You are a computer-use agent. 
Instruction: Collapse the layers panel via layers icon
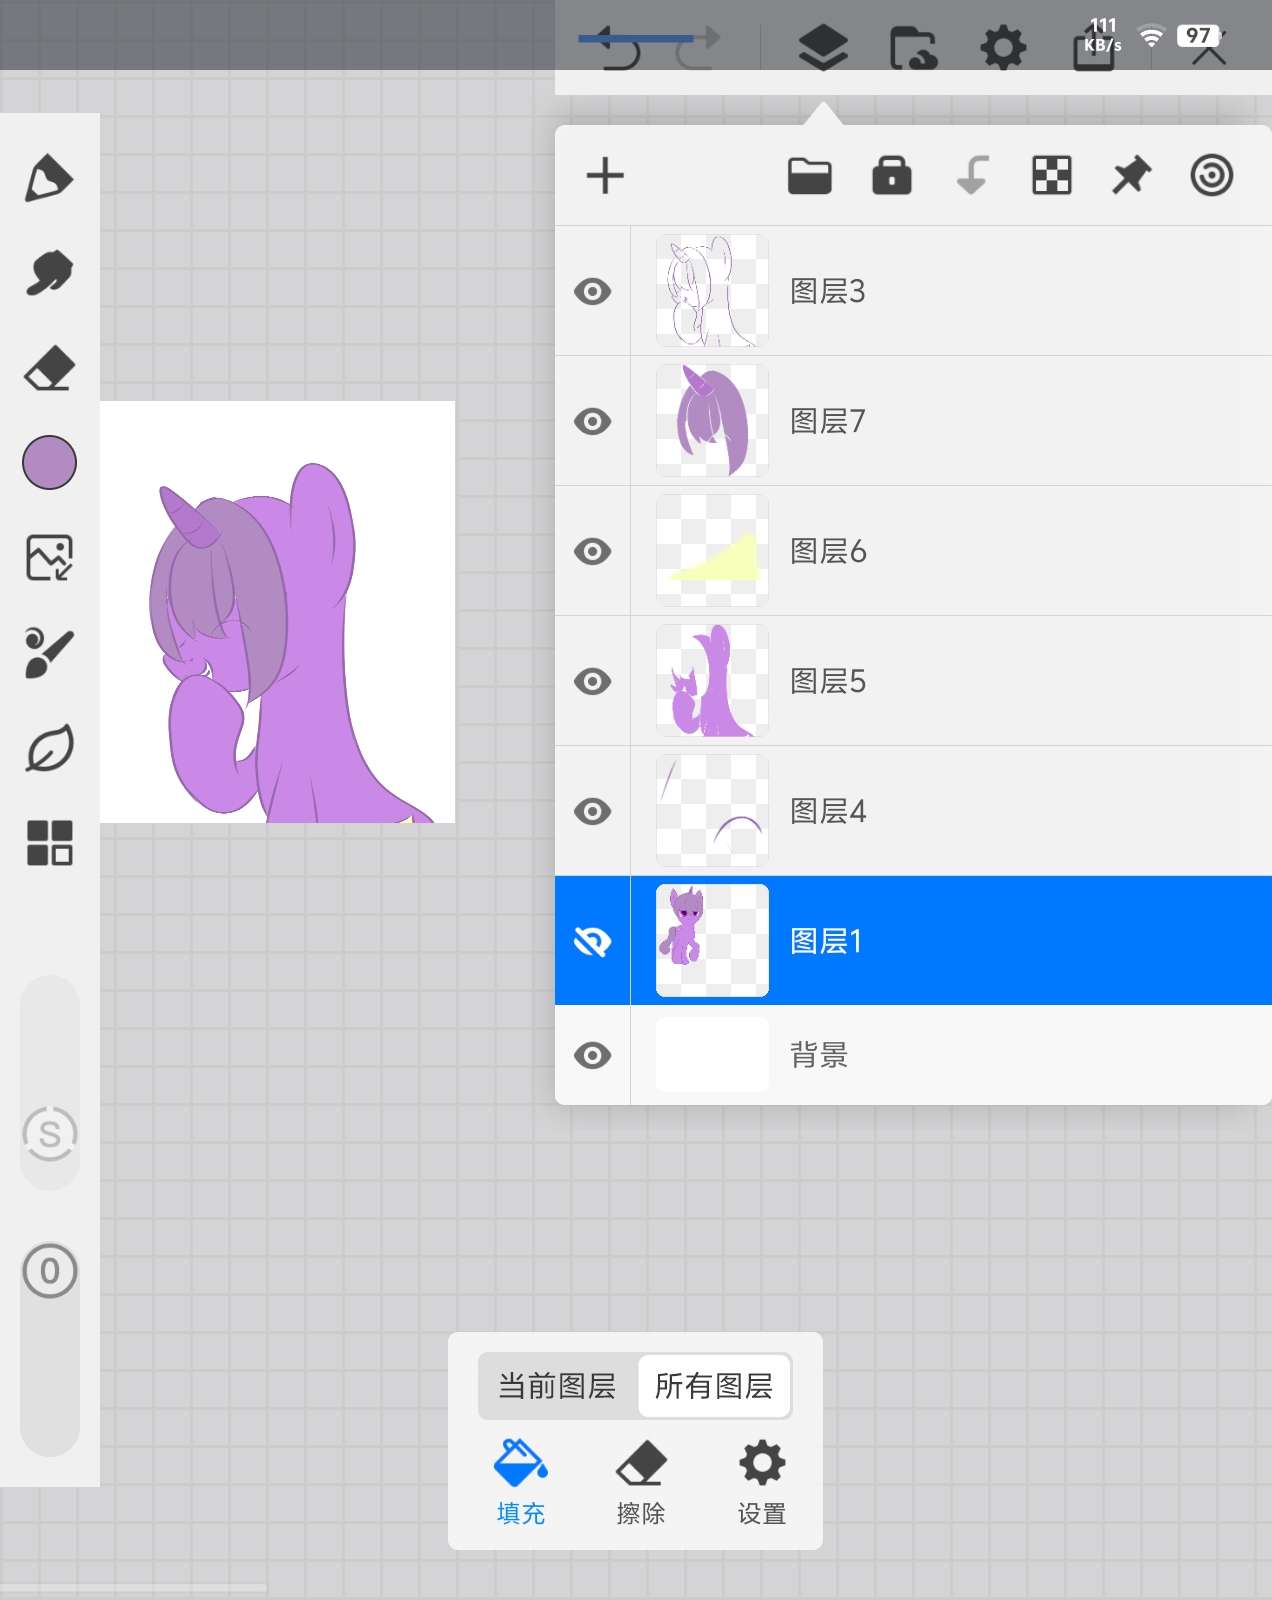pos(823,47)
